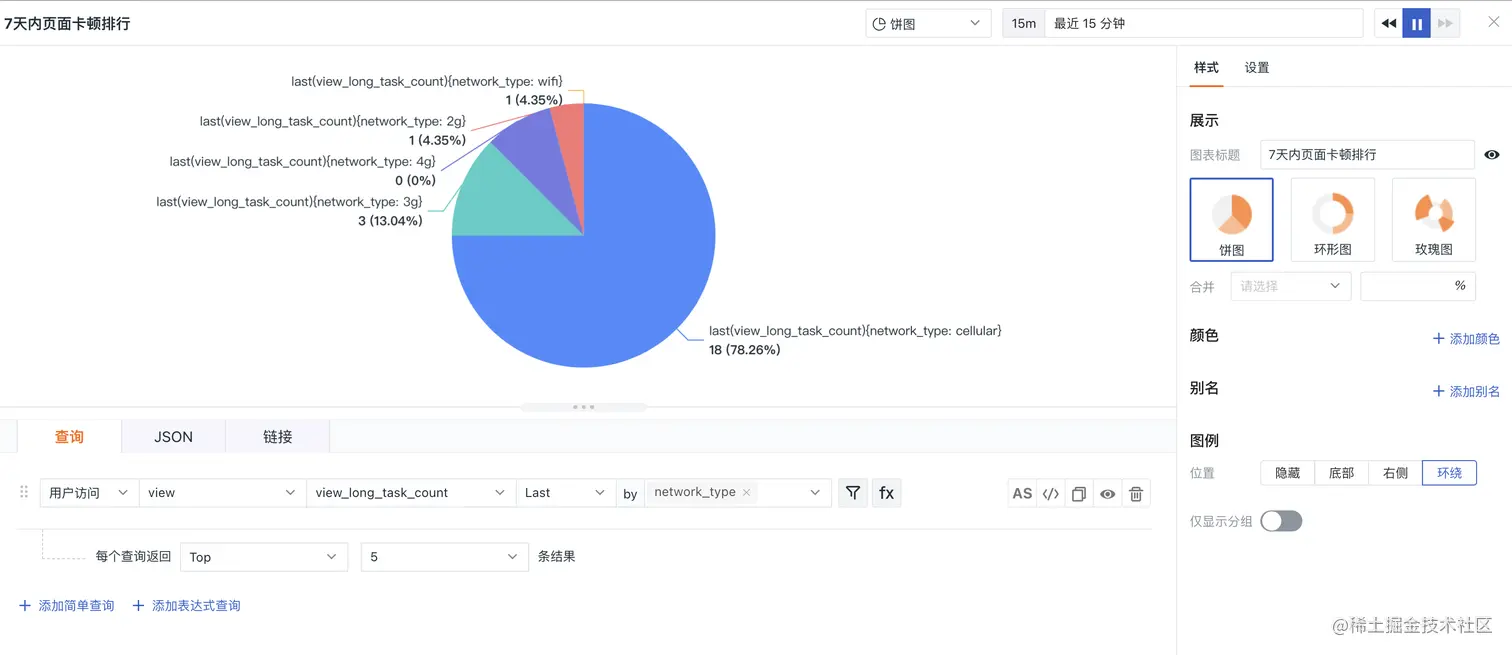Click the filter funnel icon in query row
The height and width of the screenshot is (655, 1512).
coord(853,493)
